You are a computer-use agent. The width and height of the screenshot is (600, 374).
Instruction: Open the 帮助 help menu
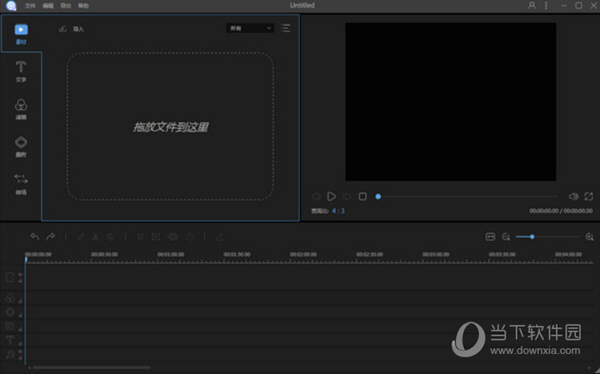coord(83,6)
